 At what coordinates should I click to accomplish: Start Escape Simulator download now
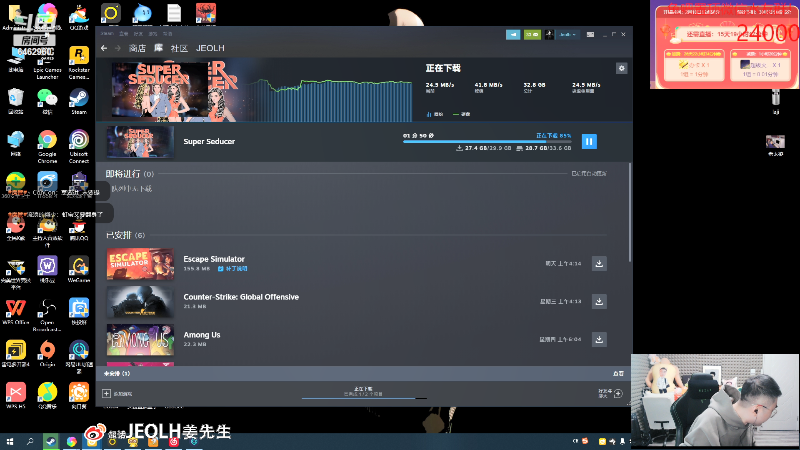click(x=599, y=263)
